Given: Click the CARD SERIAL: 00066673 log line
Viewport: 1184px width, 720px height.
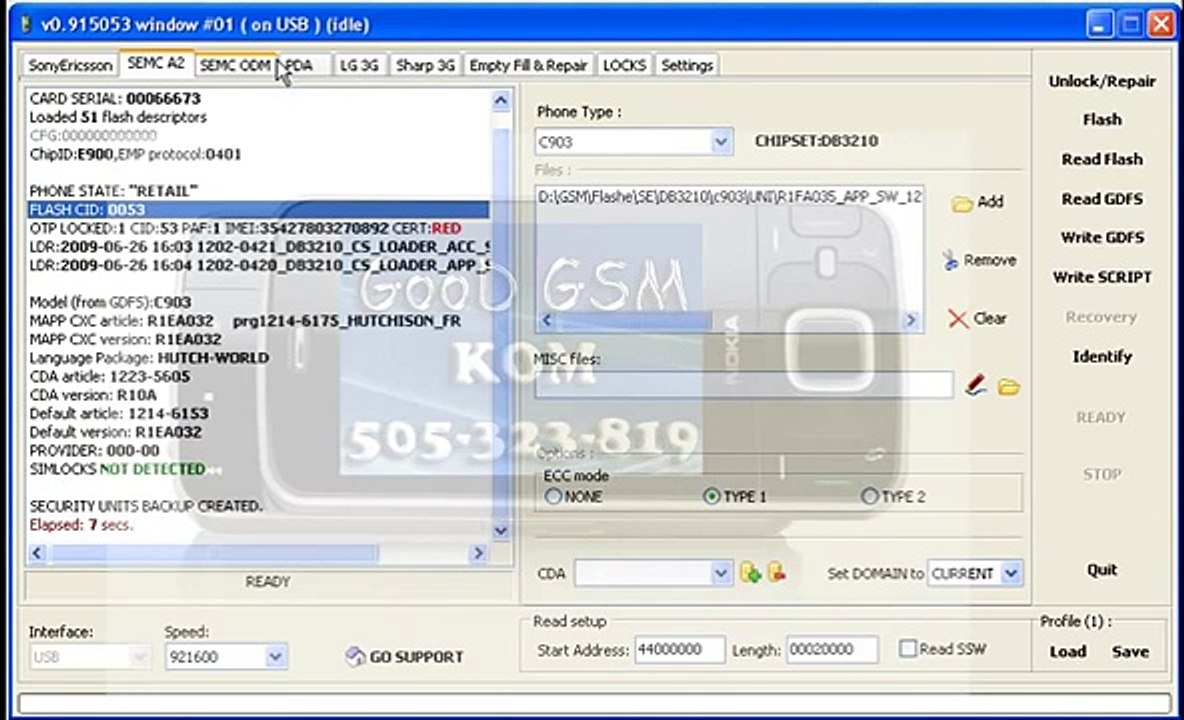Looking at the screenshot, I should coord(115,99).
